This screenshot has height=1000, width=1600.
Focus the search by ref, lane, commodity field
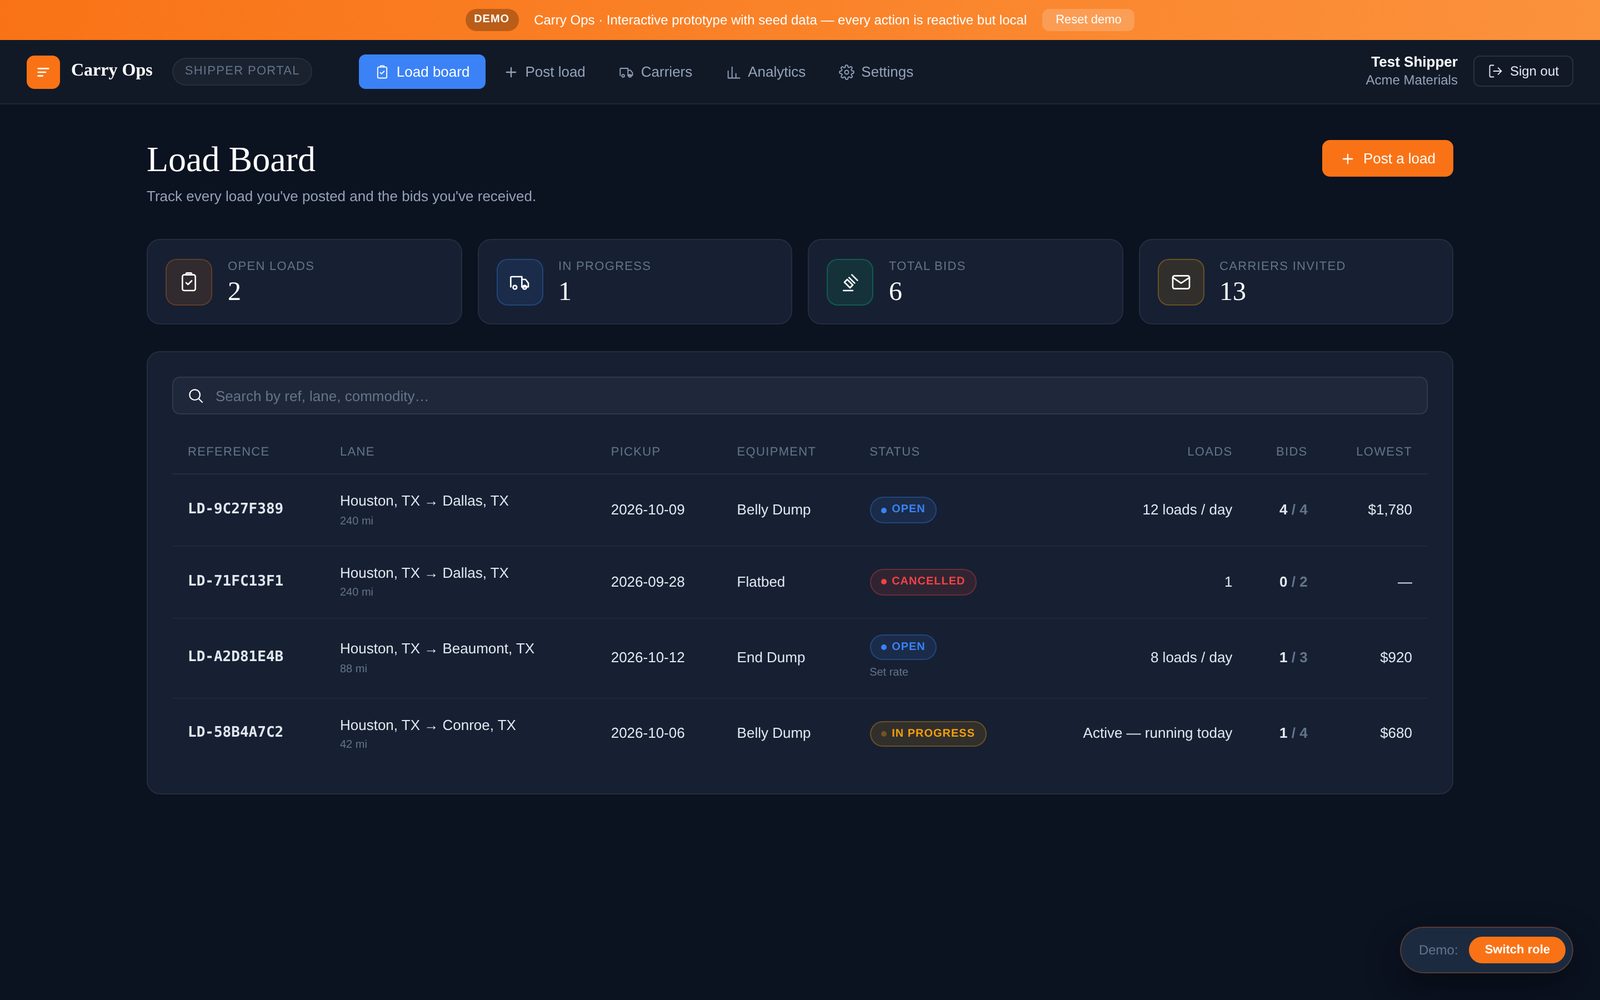pyautogui.click(x=799, y=396)
